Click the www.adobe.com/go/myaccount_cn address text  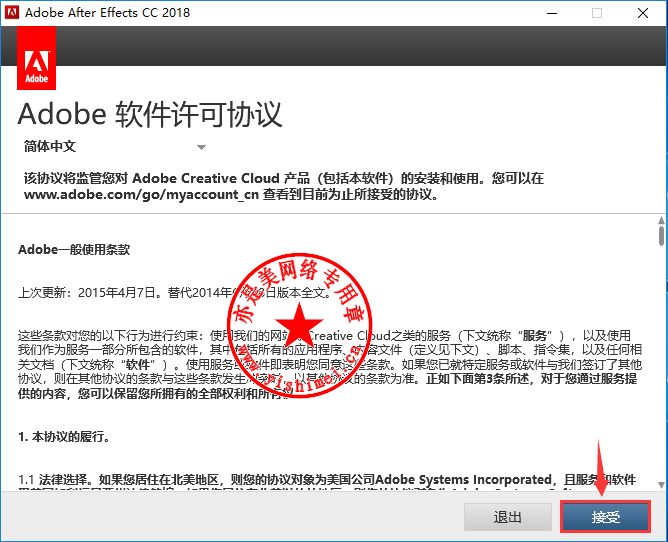[141, 194]
